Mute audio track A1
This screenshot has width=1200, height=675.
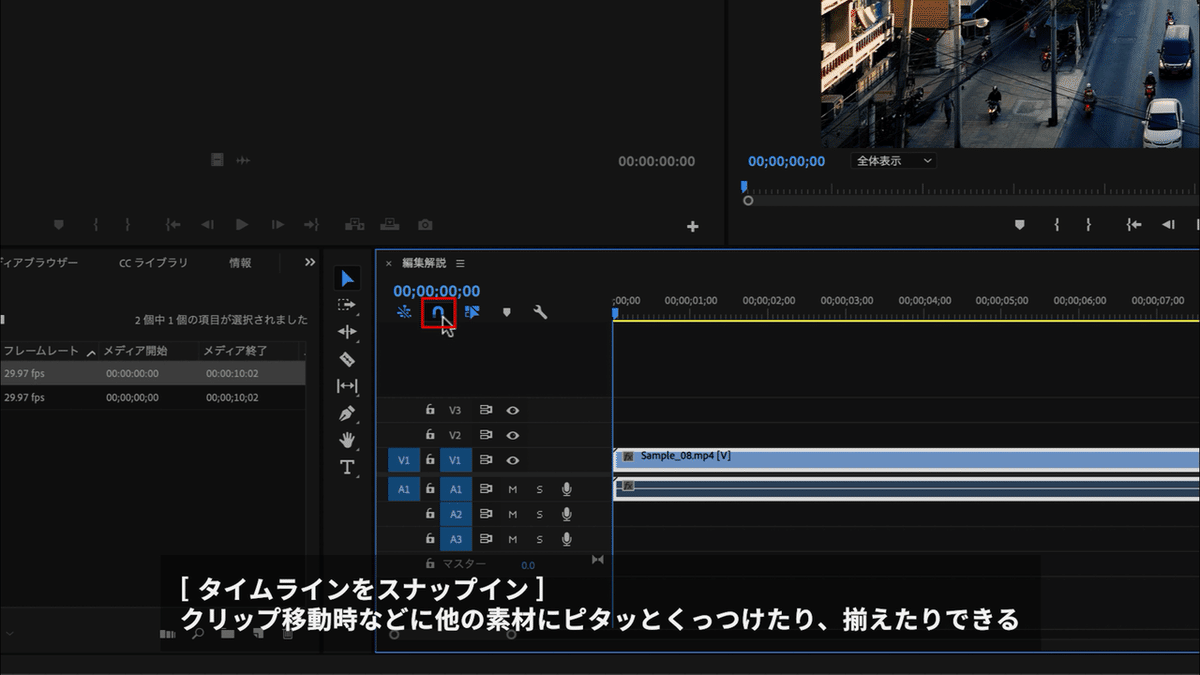(x=513, y=489)
